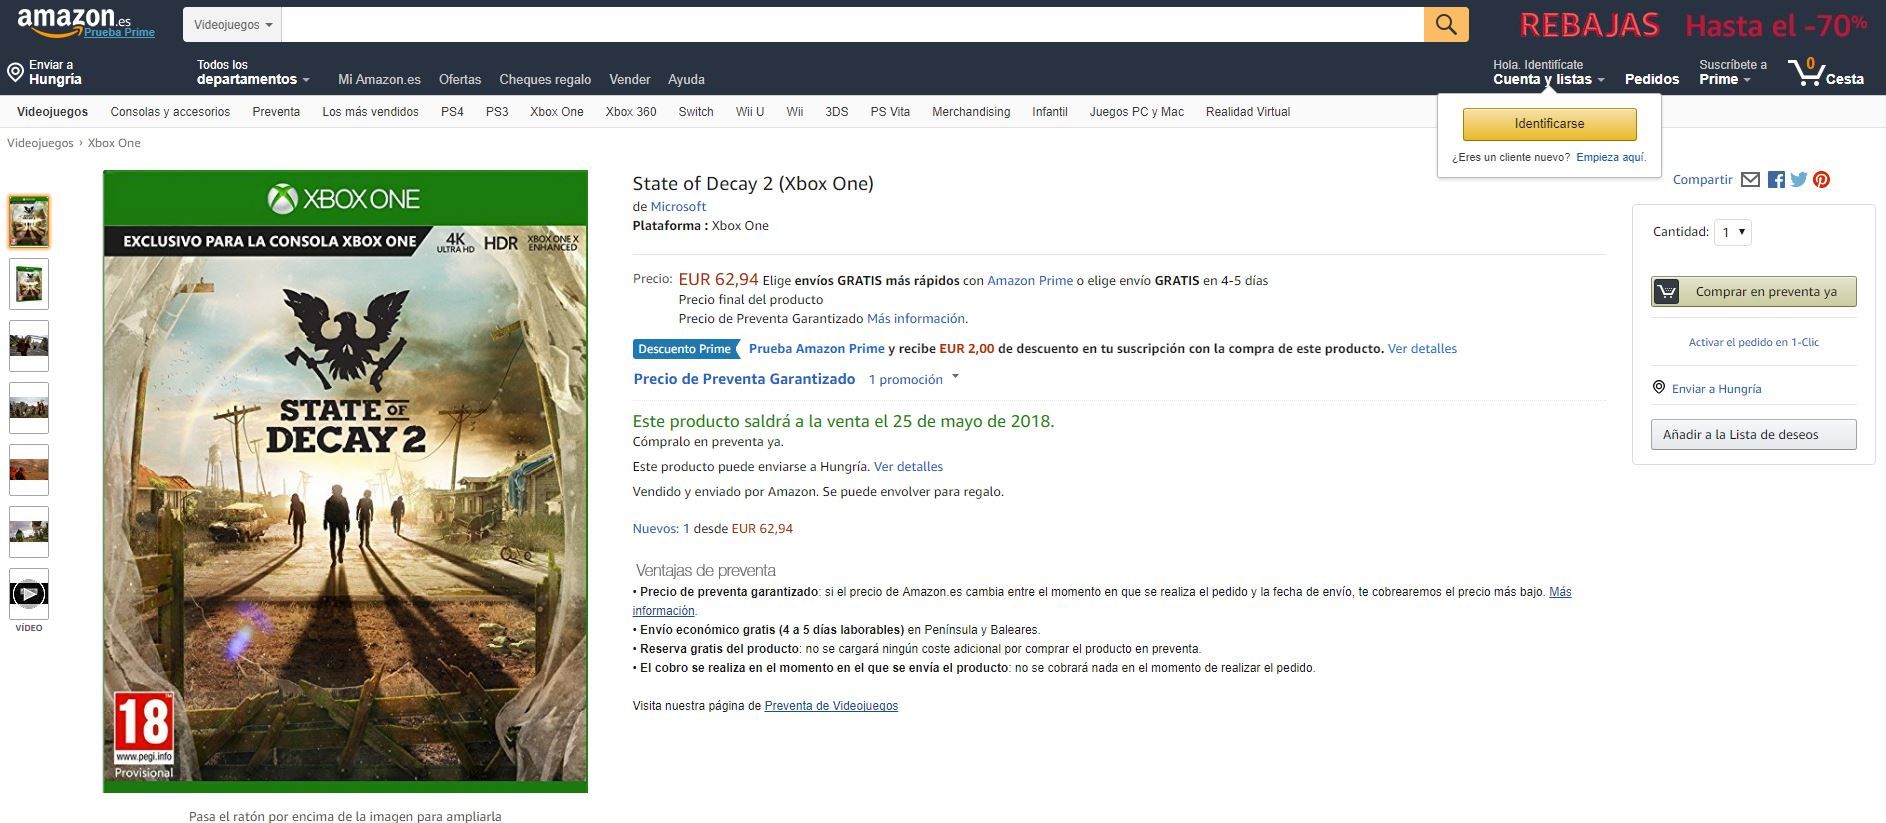The height and width of the screenshot is (823, 1886).
Task: Share via the email envelope icon
Action: point(1750,180)
